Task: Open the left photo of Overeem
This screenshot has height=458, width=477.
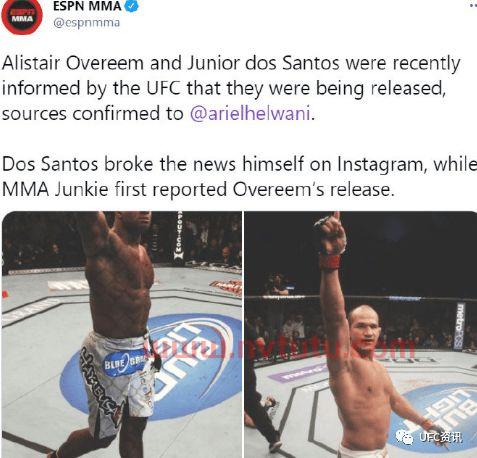Action: coord(122,335)
